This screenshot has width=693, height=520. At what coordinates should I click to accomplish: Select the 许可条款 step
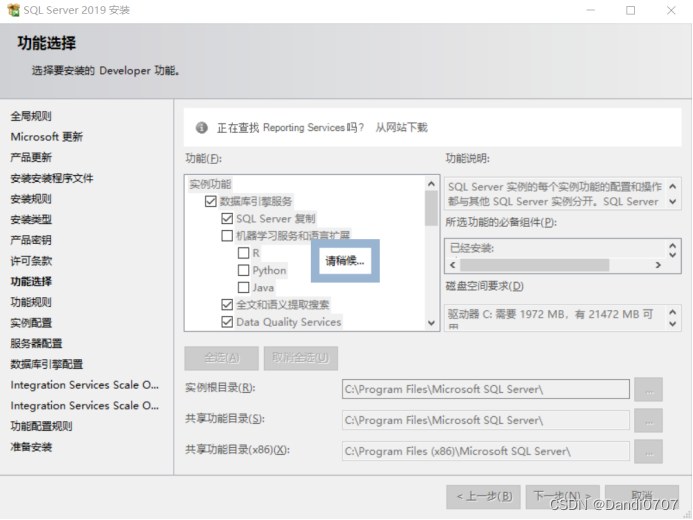tap(31, 261)
